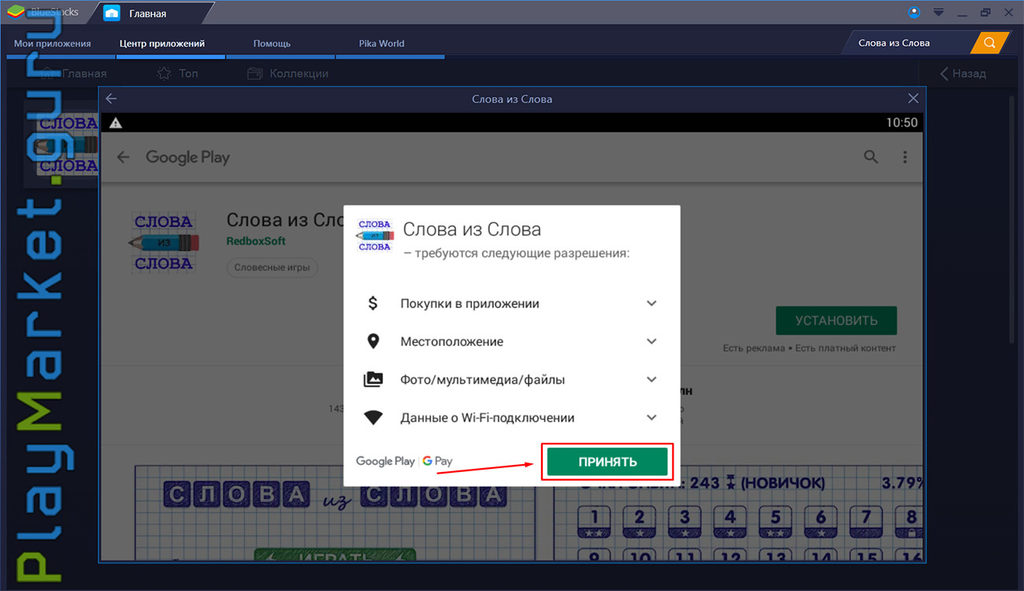Expand Фото/мультимедиа/файлы permission
This screenshot has height=591, width=1024.
(x=651, y=379)
